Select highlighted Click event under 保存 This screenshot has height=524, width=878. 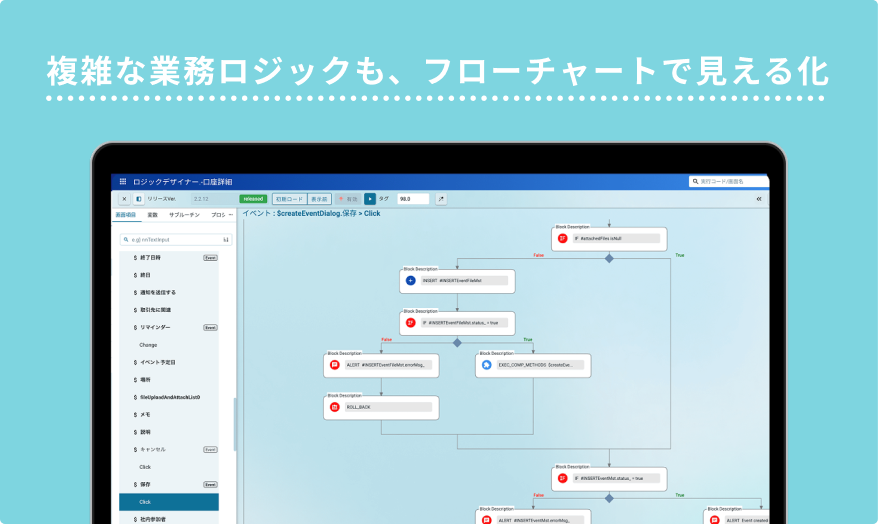coord(169,502)
